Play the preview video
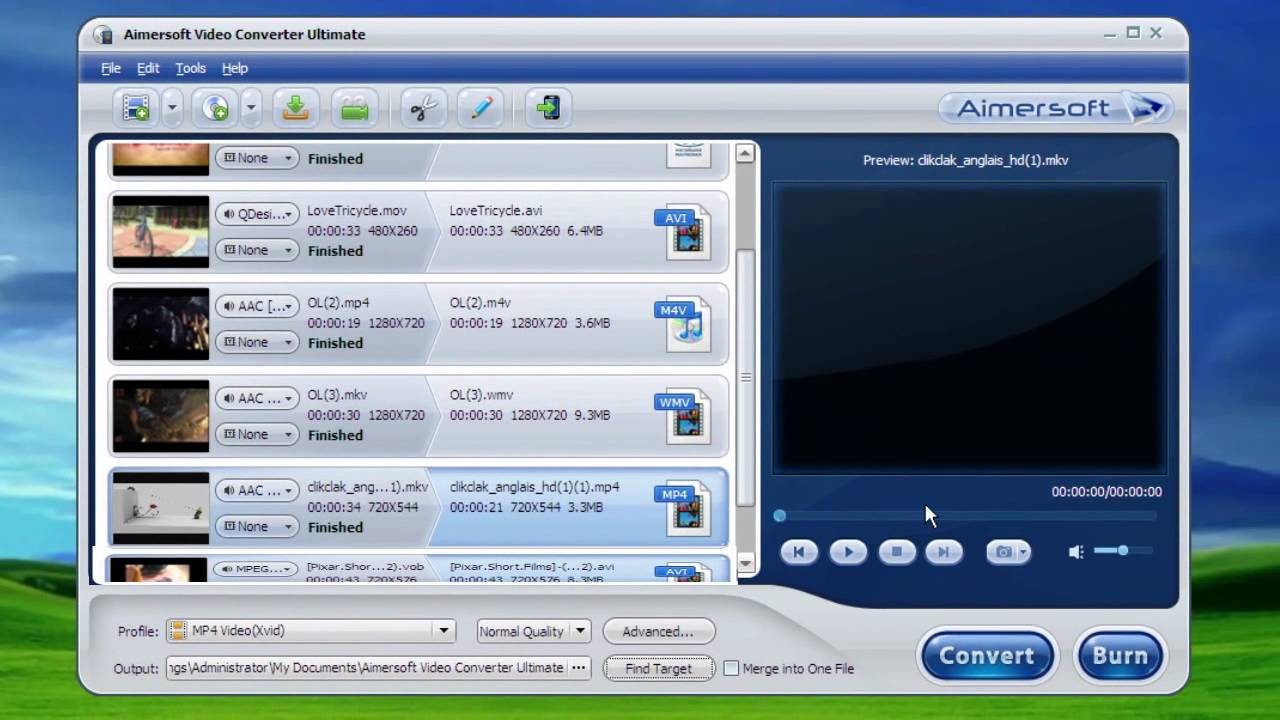Screen dimensions: 1280x720 coord(848,552)
